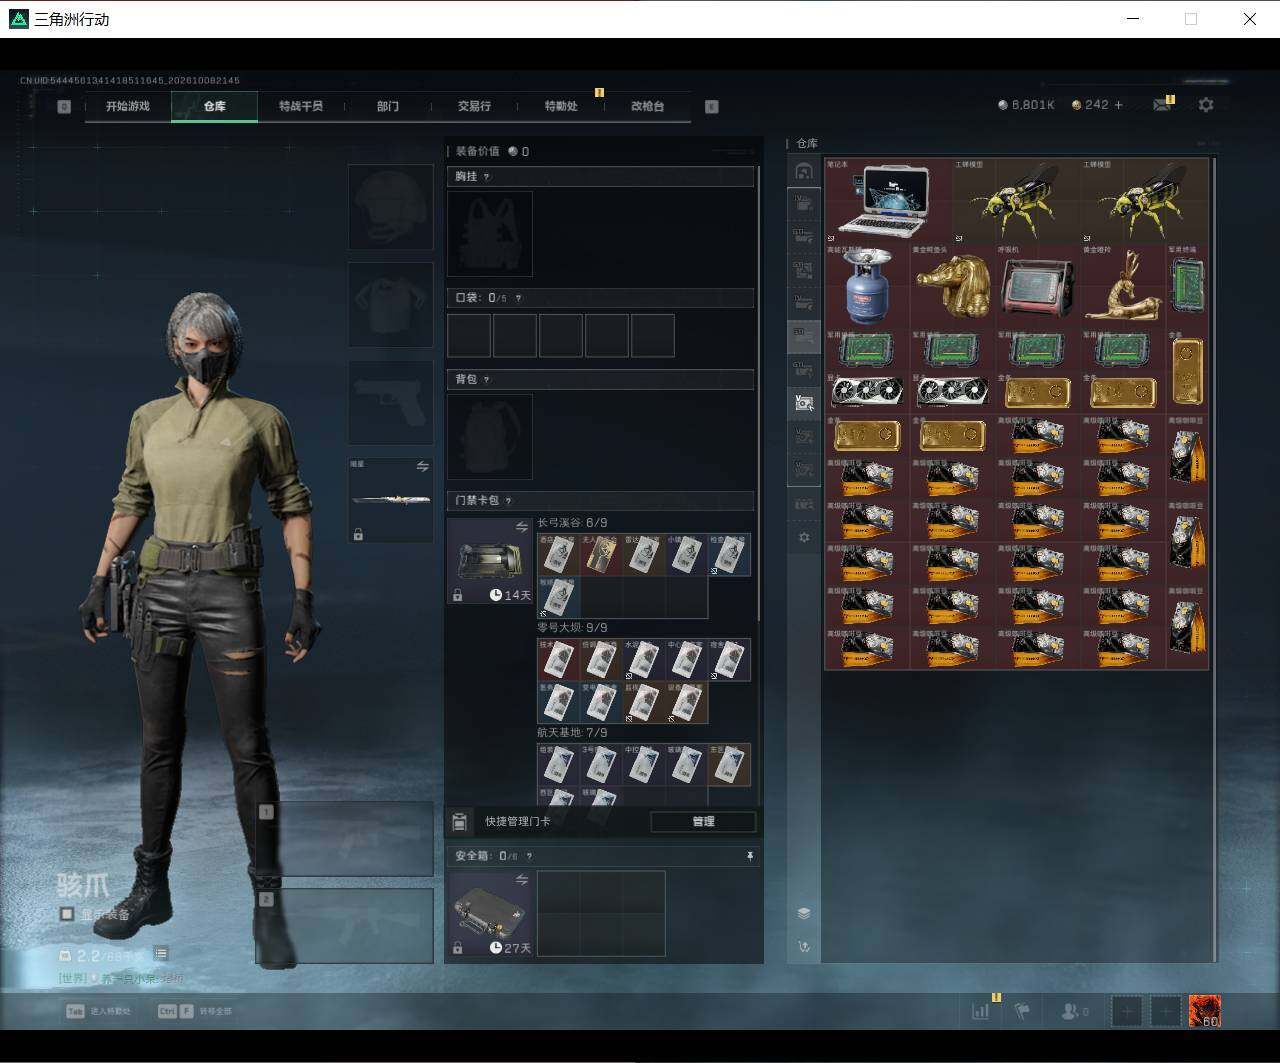Click the help question mark beside 安全箱
The width and height of the screenshot is (1280, 1063).
tap(529, 856)
